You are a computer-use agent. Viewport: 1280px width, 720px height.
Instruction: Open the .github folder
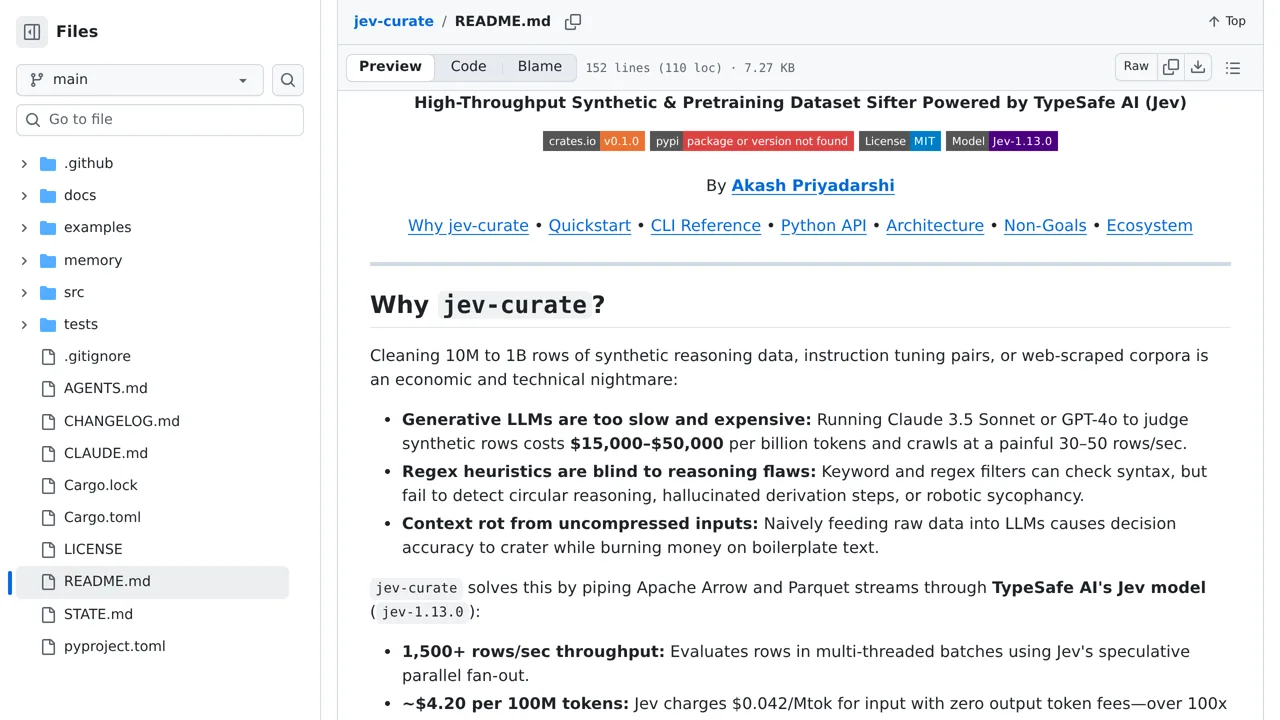point(88,164)
